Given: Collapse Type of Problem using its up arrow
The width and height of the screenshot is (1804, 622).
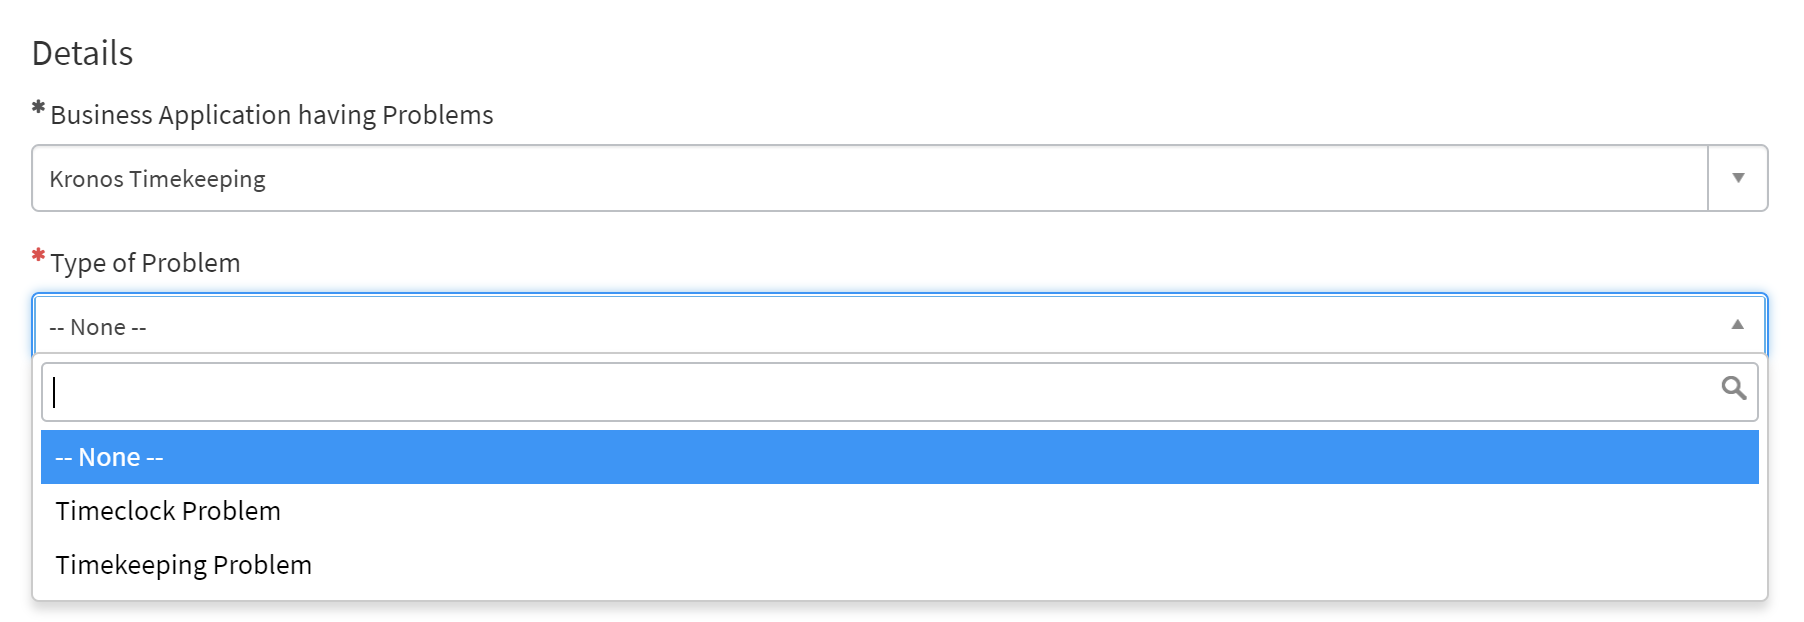Looking at the screenshot, I should click(x=1738, y=325).
